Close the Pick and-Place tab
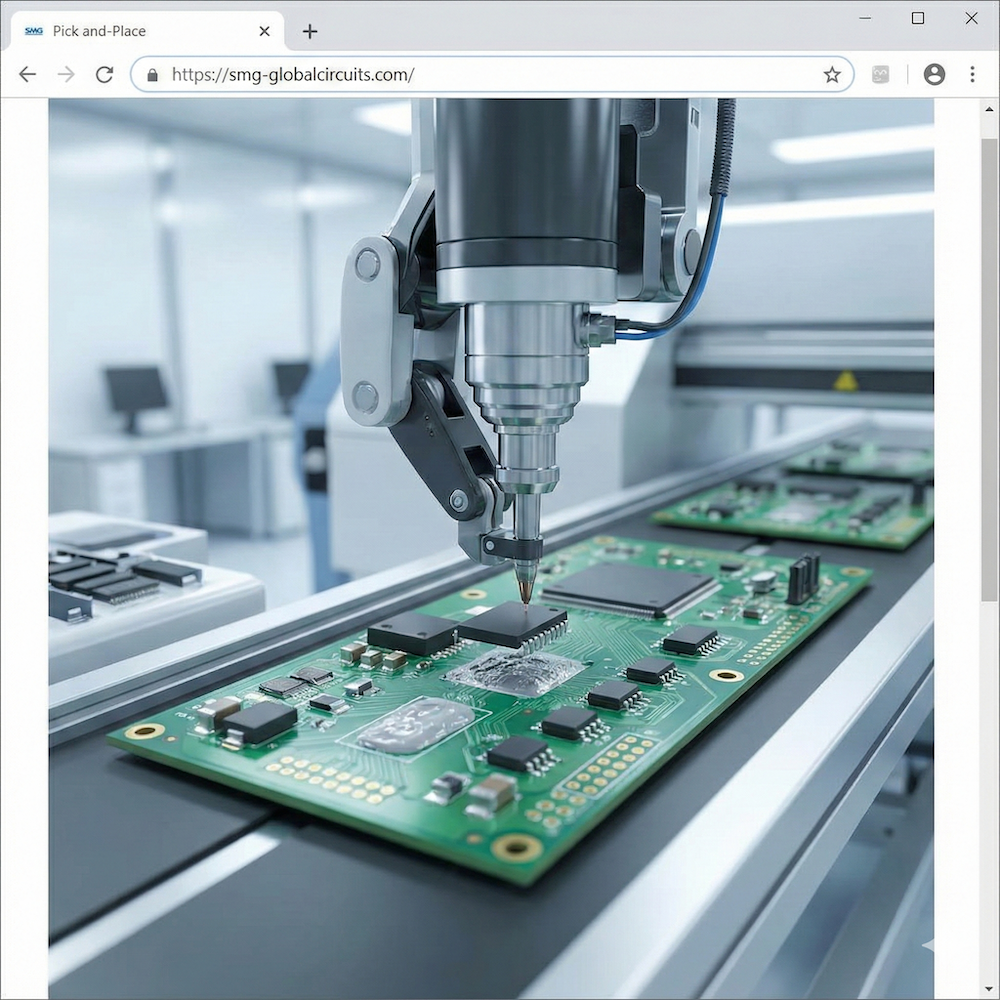Image resolution: width=1000 pixels, height=1000 pixels. [264, 31]
